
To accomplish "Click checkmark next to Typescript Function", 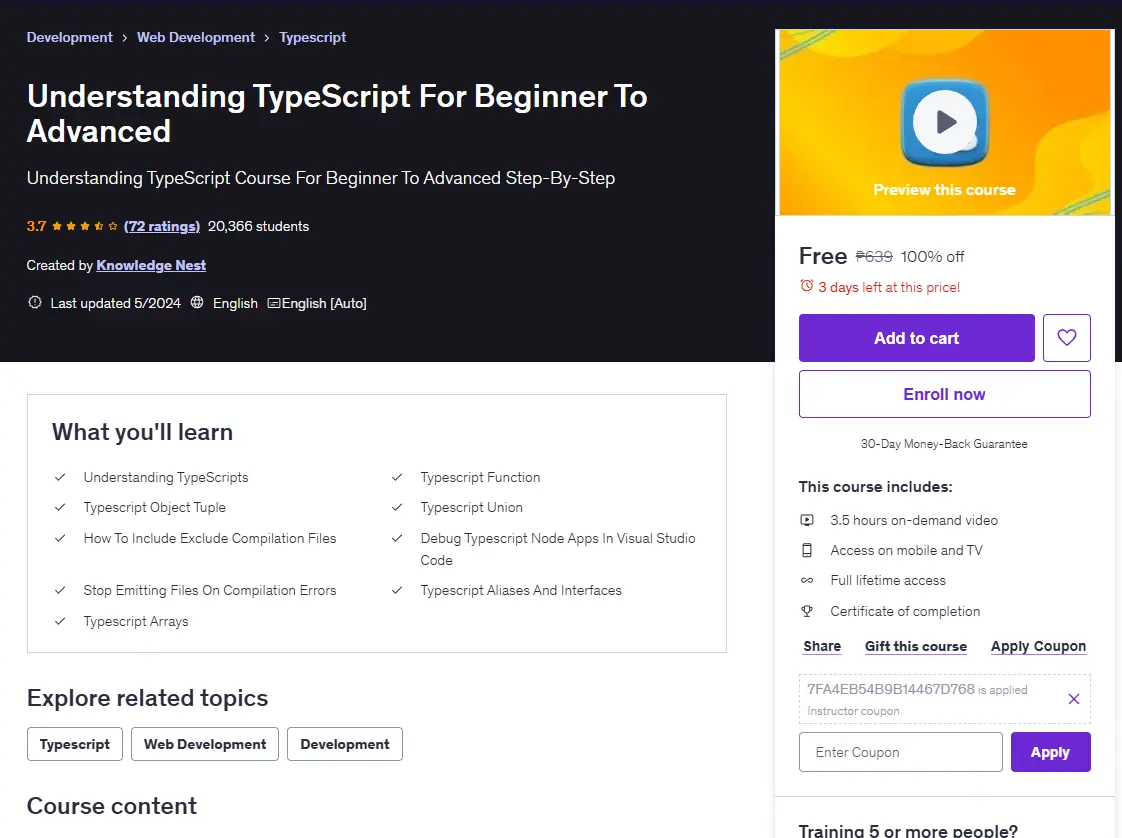I will [x=397, y=477].
